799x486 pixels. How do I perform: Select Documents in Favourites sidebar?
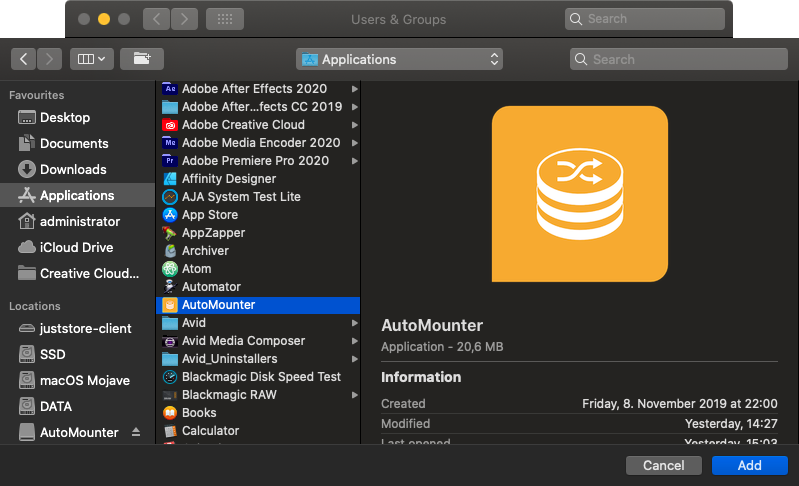(77, 144)
